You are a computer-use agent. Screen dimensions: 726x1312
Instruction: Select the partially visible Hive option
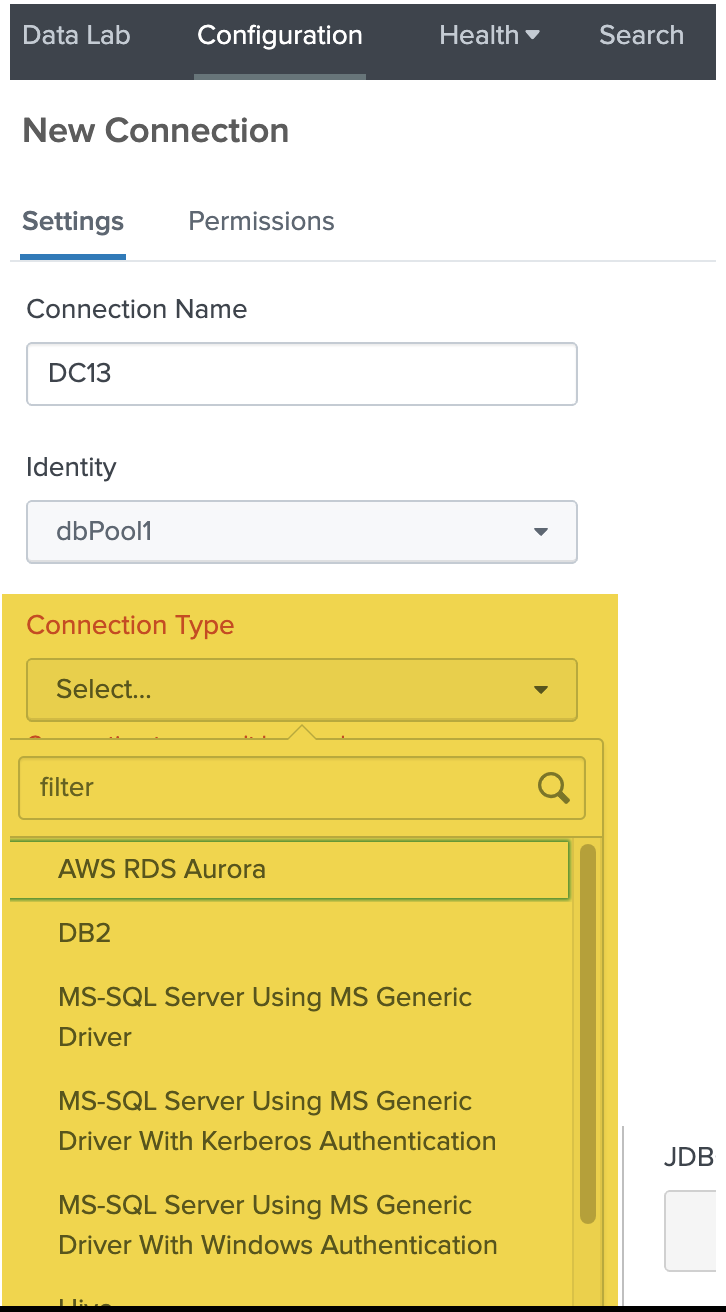(x=85, y=1302)
